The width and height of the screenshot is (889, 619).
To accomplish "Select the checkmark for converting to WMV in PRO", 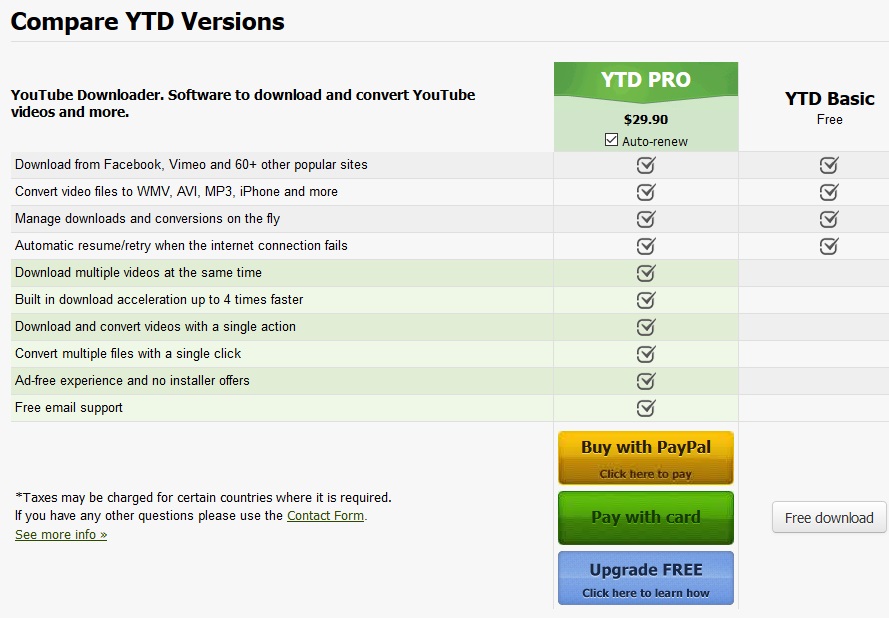I will tap(645, 191).
